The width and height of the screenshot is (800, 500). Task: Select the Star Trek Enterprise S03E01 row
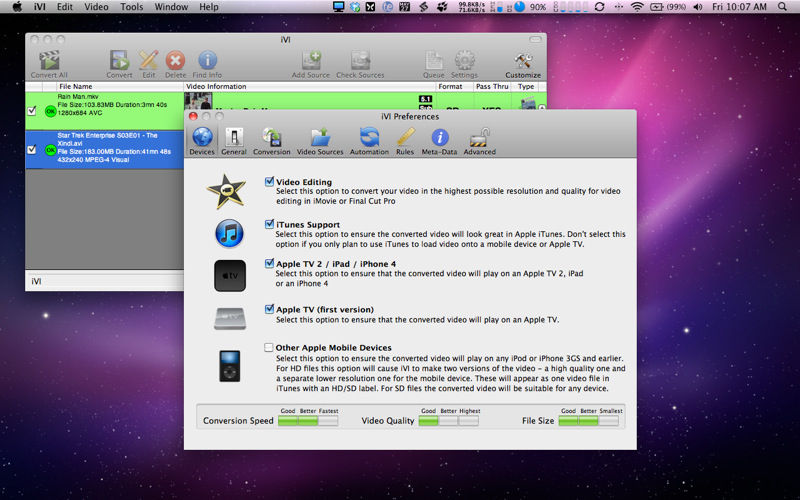click(105, 149)
